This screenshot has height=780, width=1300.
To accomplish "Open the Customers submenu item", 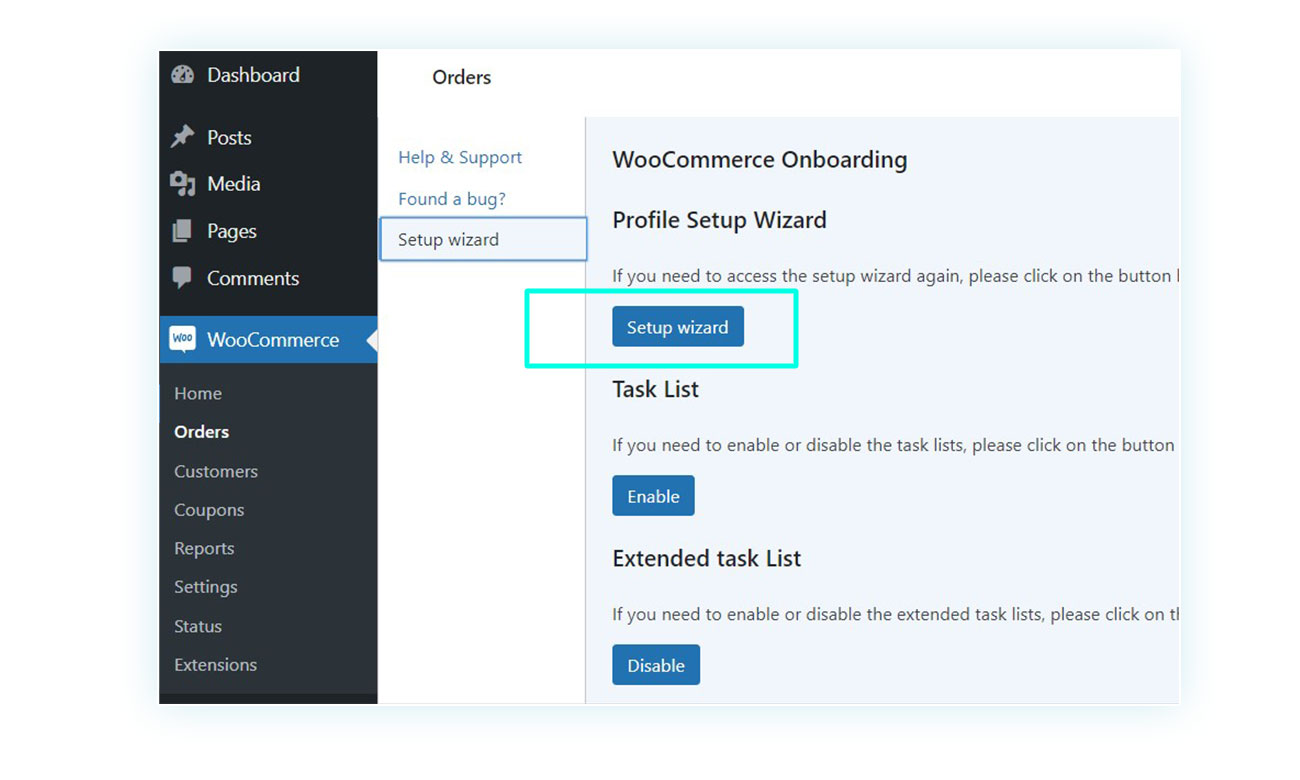I will click(x=216, y=471).
